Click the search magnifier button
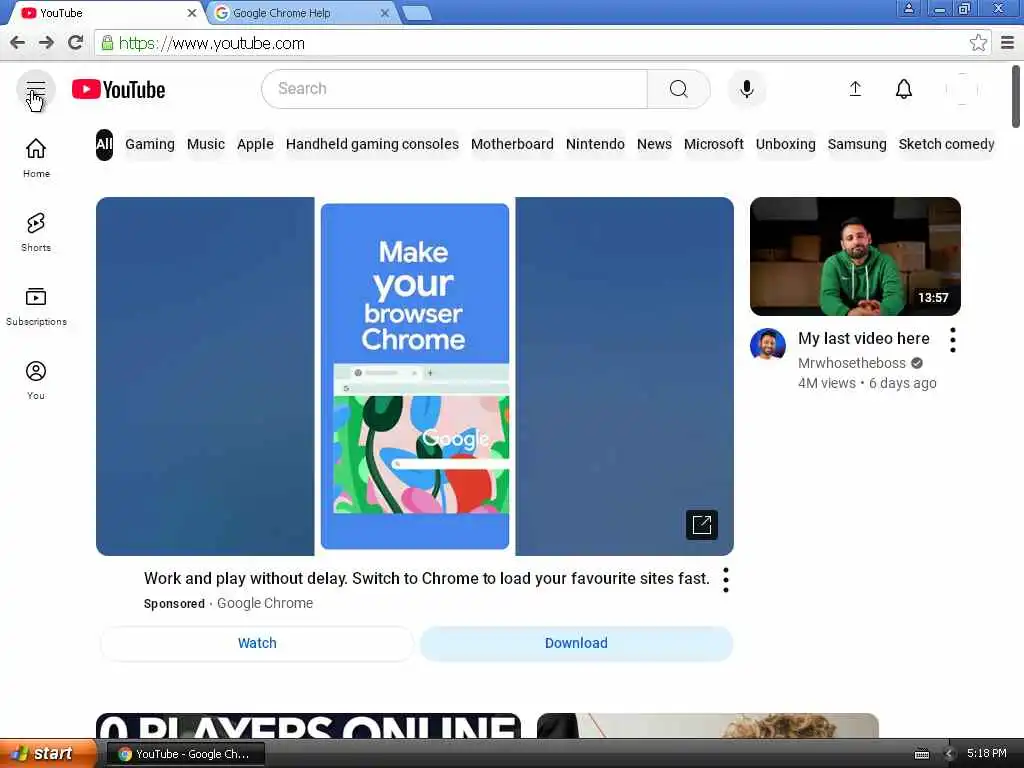 point(679,89)
